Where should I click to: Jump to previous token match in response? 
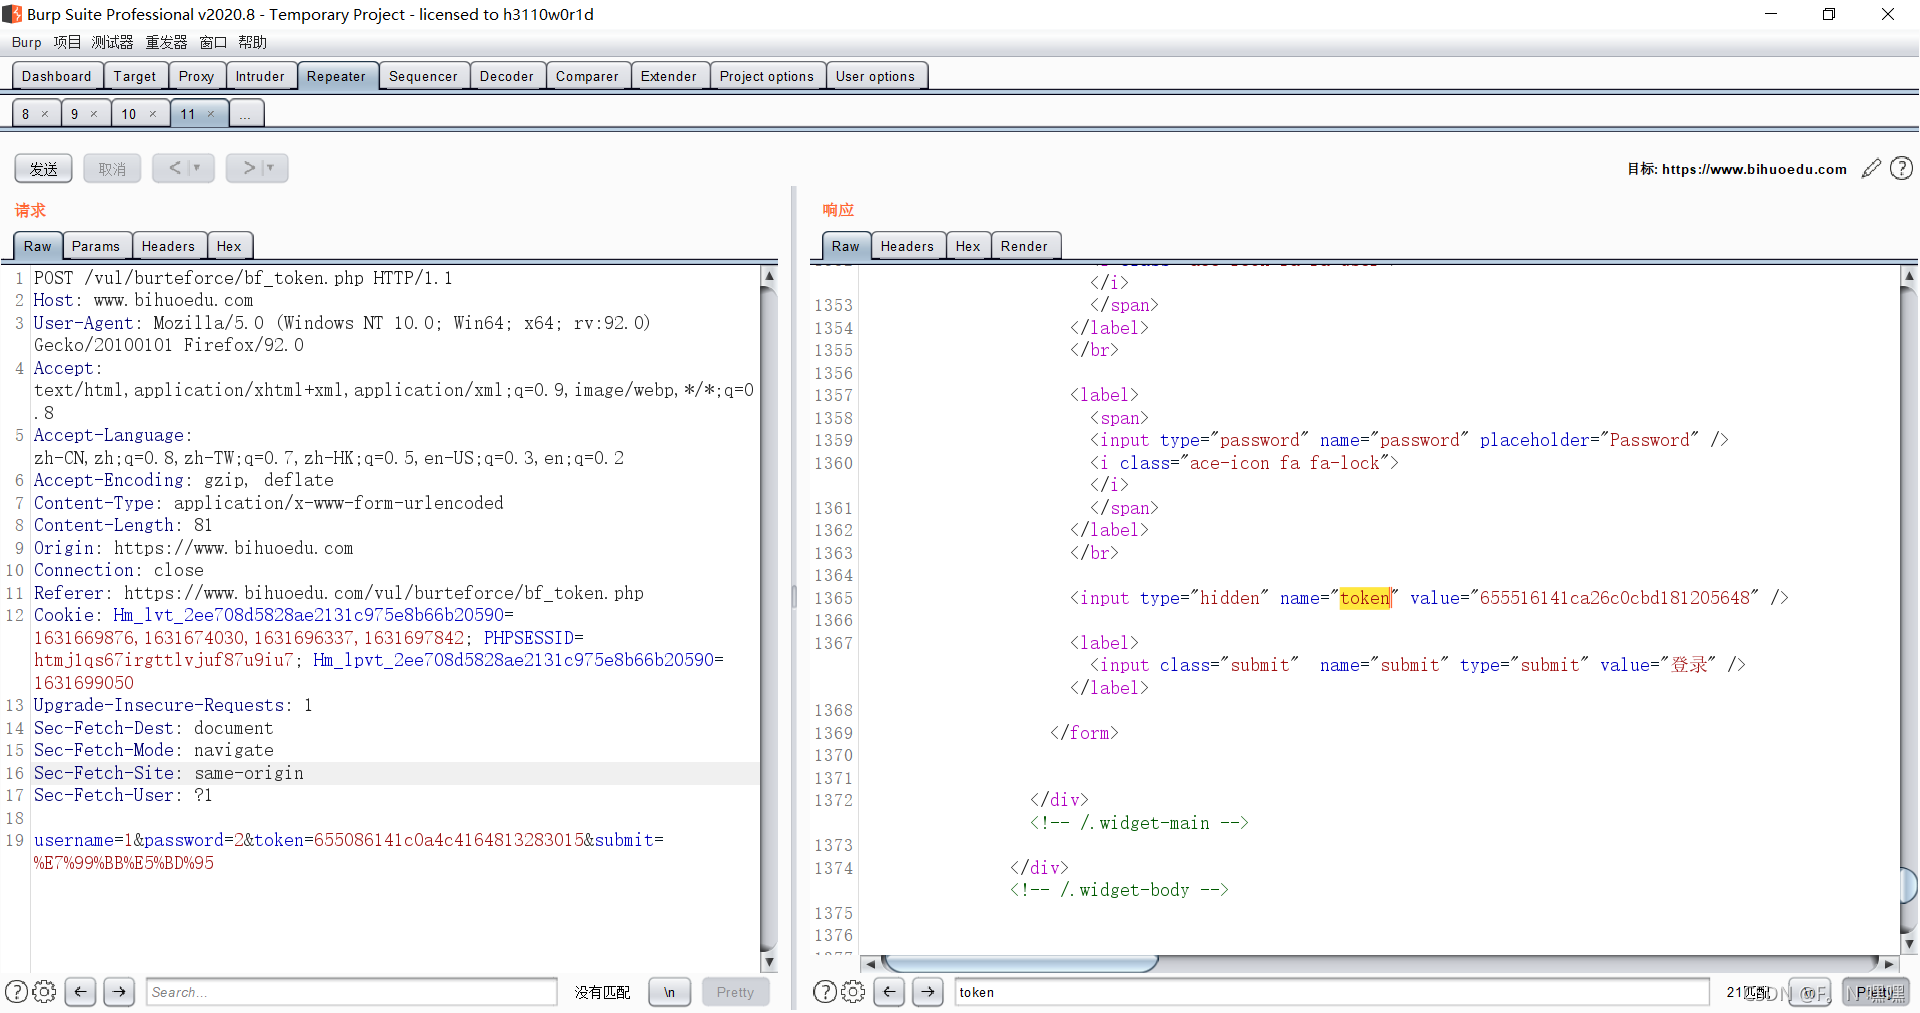click(x=889, y=992)
